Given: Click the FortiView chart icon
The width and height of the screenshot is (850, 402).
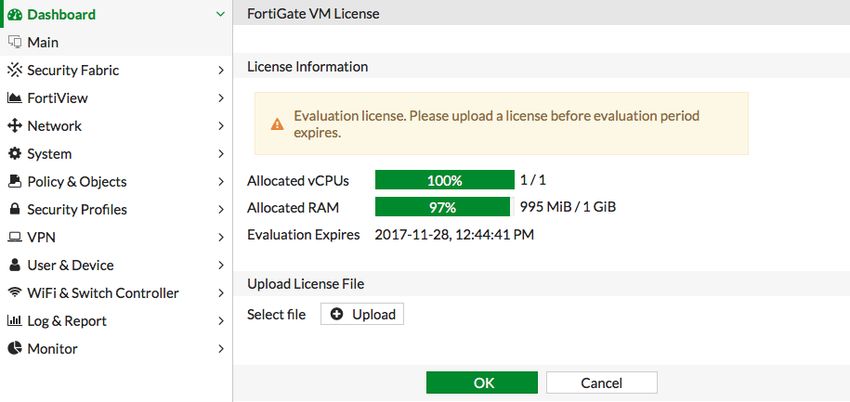Looking at the screenshot, I should point(15,98).
